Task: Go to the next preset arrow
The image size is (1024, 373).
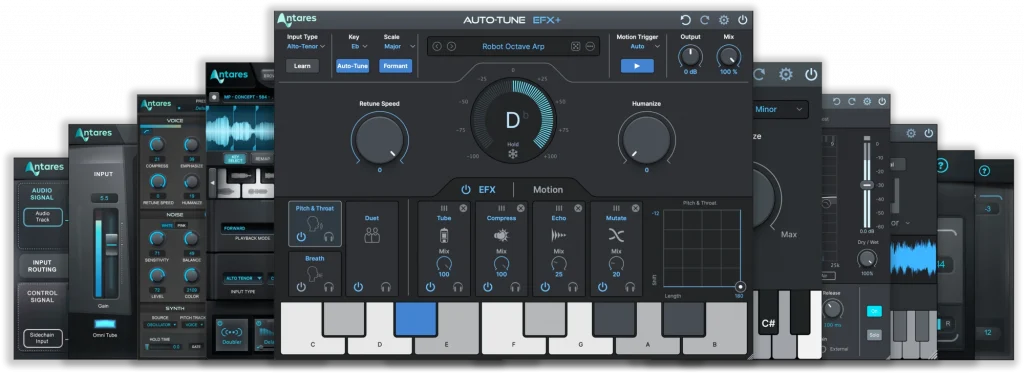Action: point(451,46)
